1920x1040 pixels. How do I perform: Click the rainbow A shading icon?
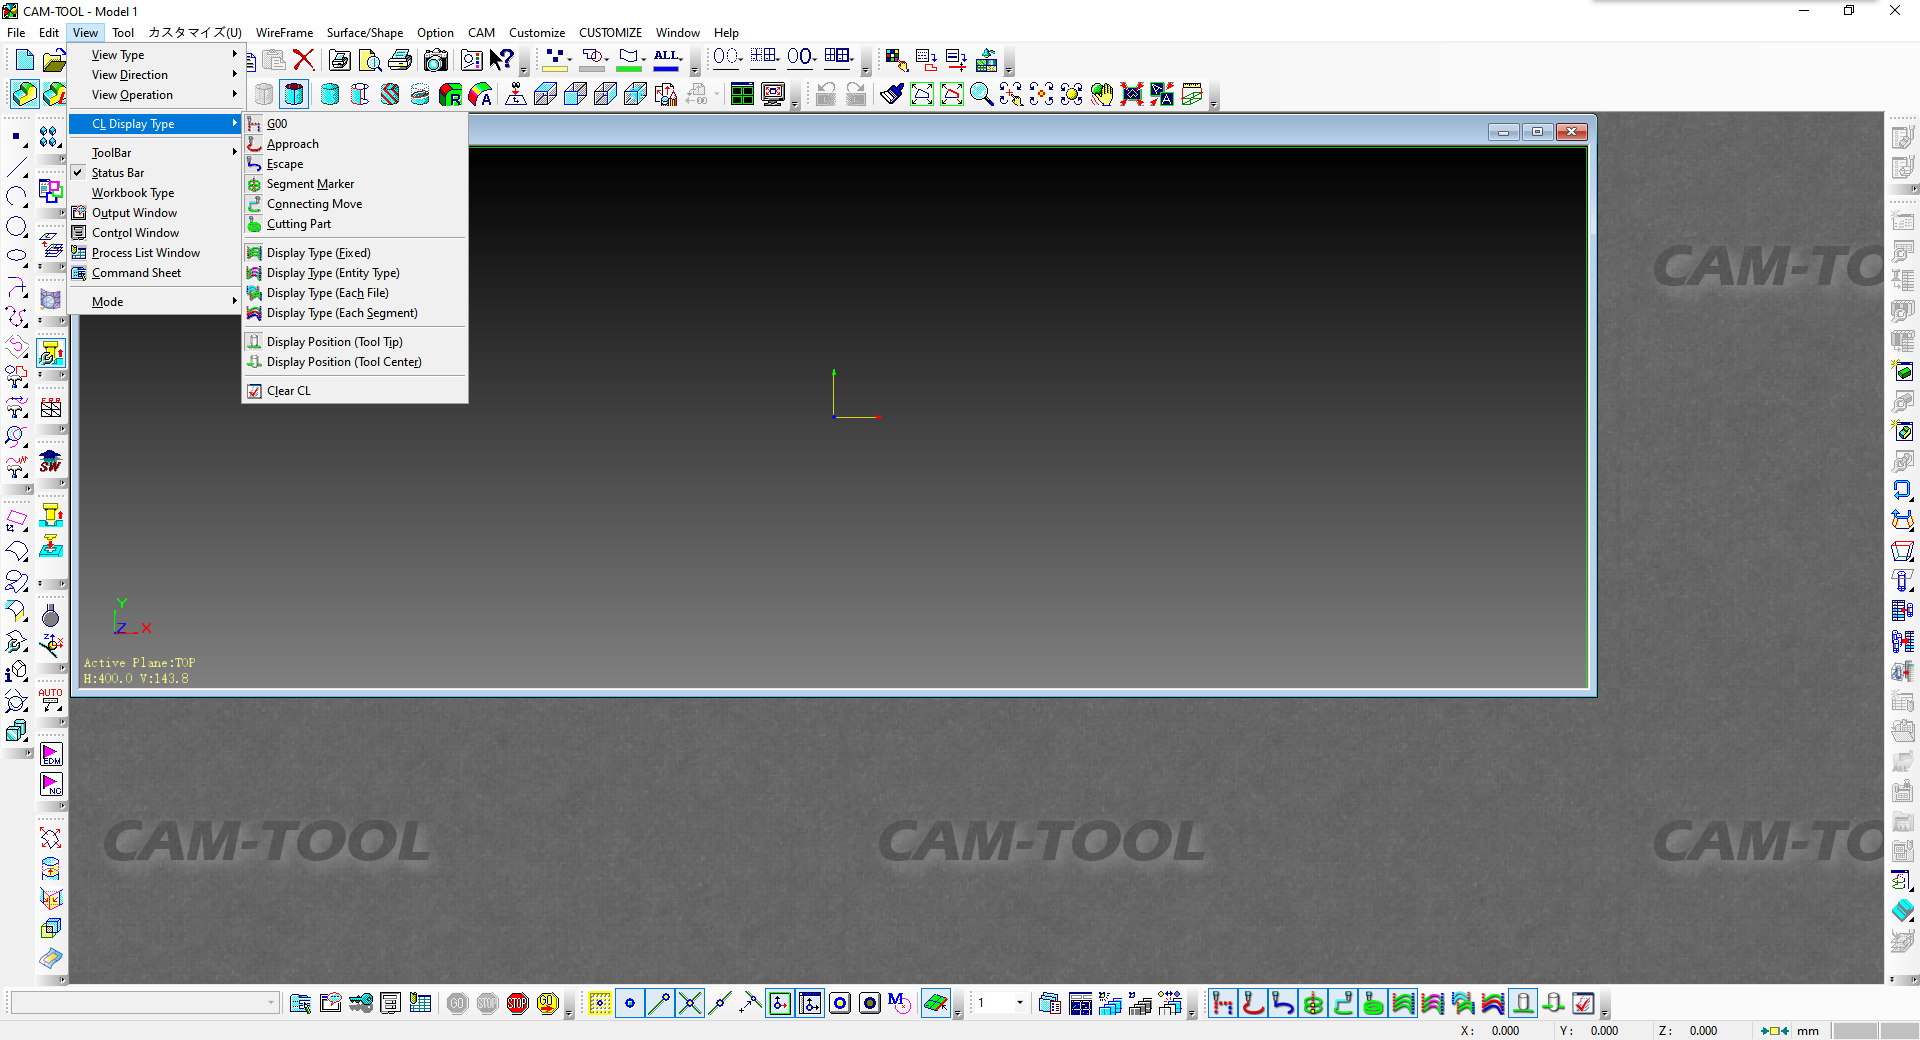pos(481,95)
